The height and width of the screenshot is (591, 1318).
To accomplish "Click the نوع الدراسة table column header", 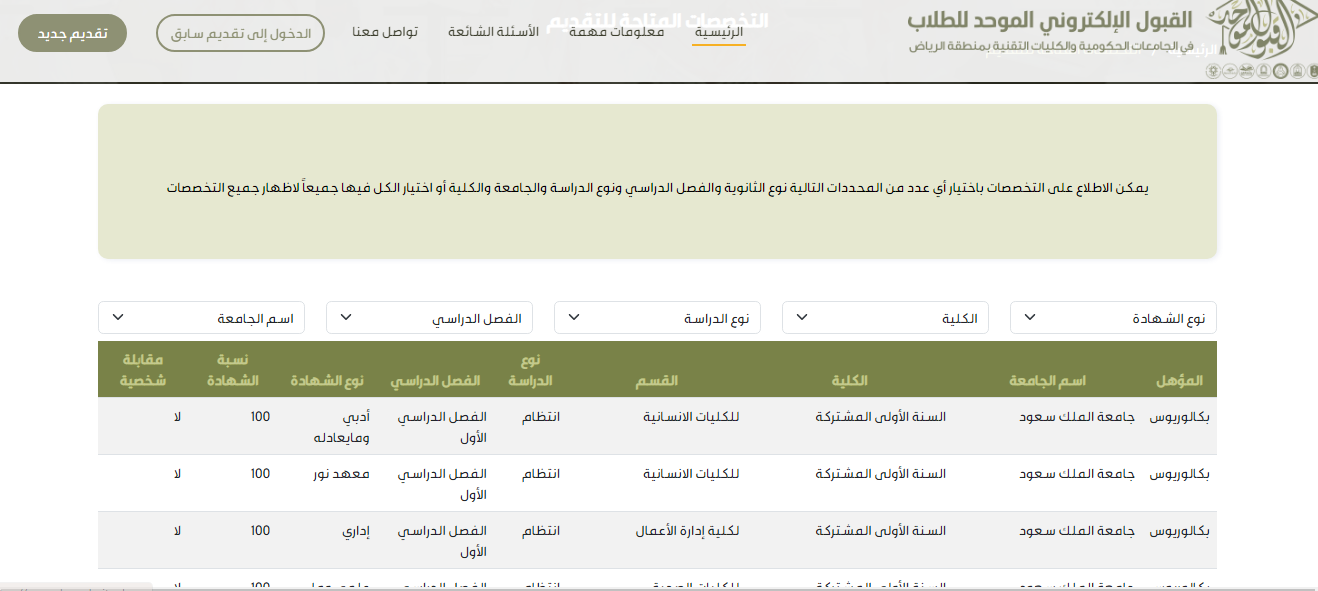I will coord(530,370).
